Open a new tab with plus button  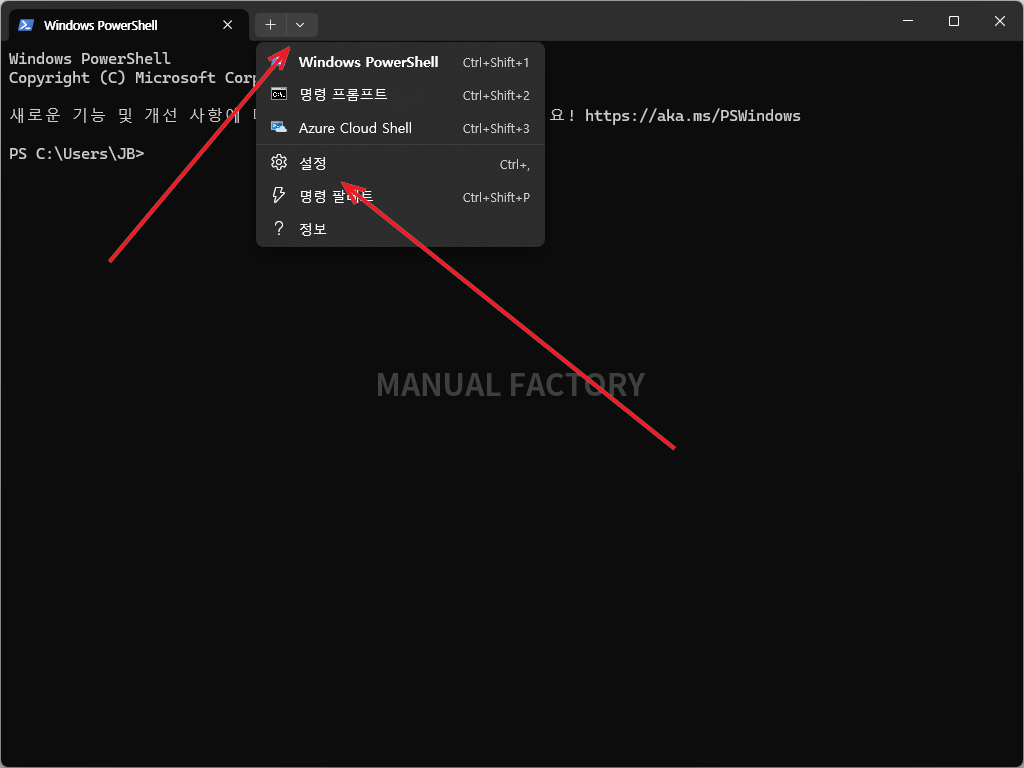point(270,25)
